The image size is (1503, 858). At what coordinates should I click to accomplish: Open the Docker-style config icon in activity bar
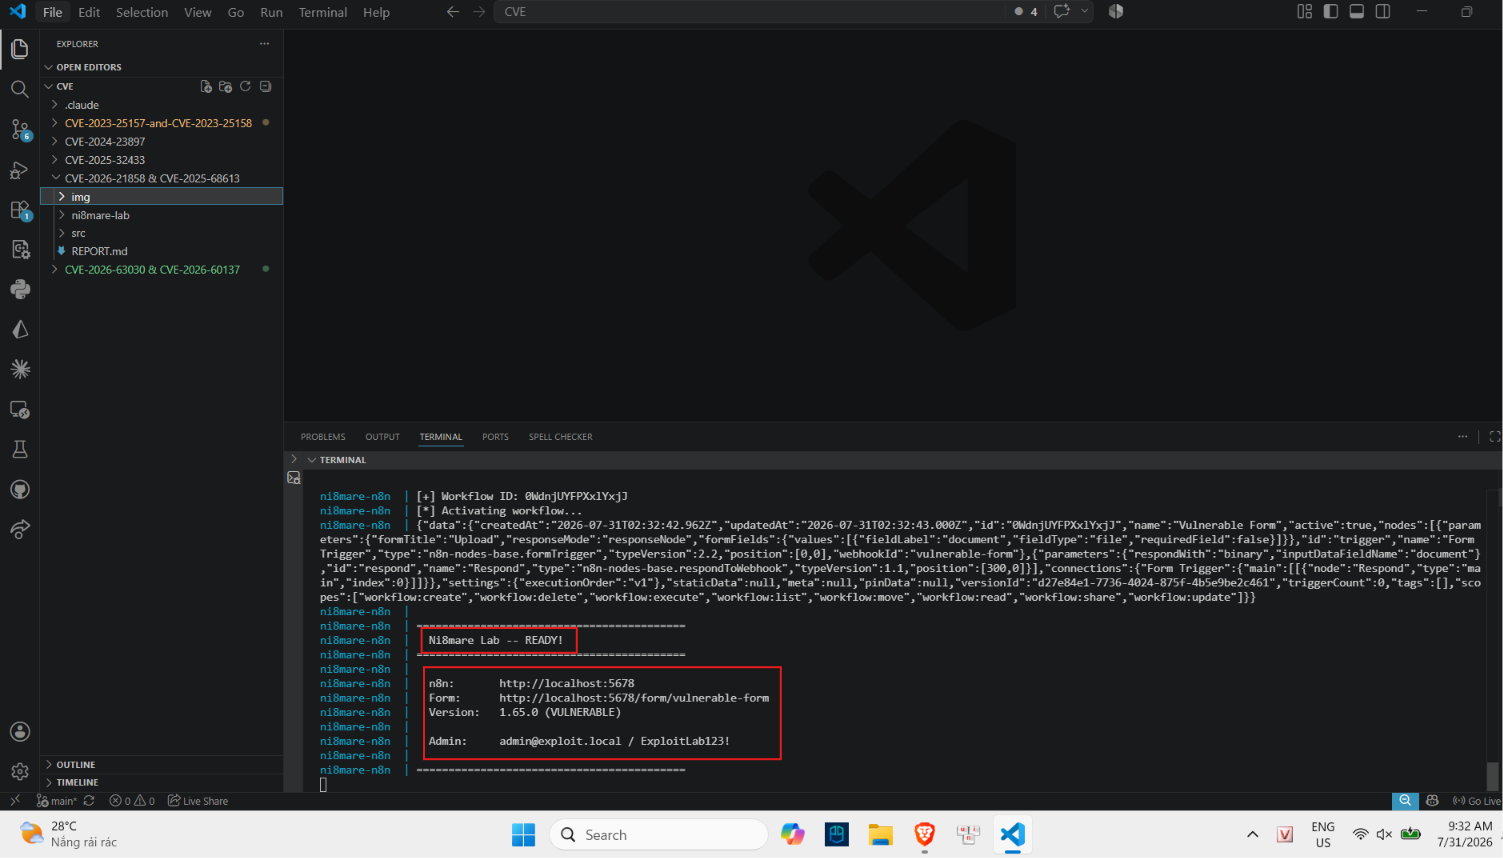(19, 249)
